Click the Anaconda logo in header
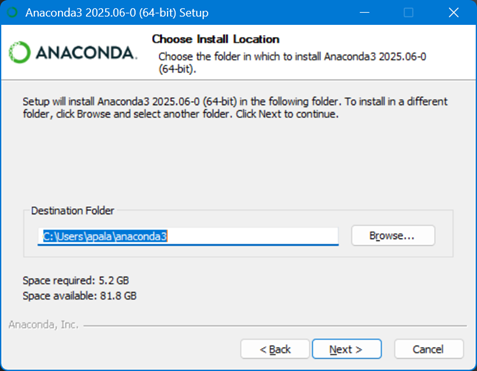Image resolution: width=477 pixels, height=371 pixels. click(73, 53)
